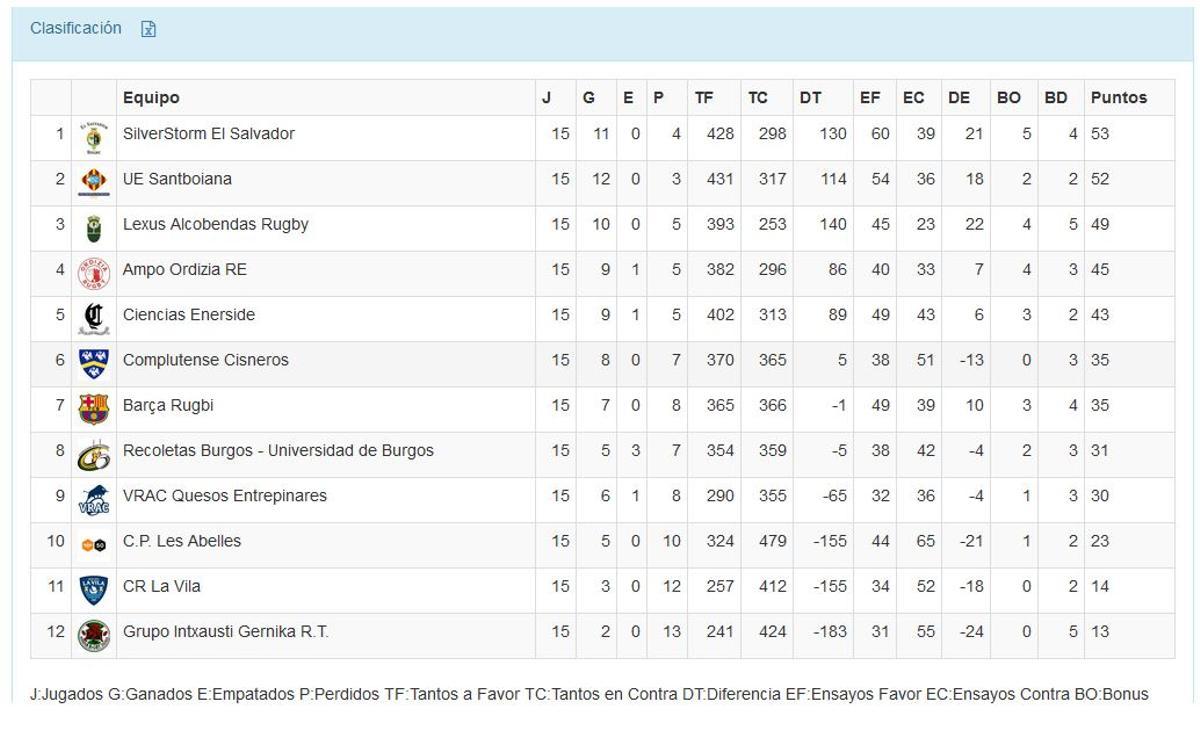Screen dimensions: 1200x738
Task: Click the TF column header
Action: pos(704,98)
